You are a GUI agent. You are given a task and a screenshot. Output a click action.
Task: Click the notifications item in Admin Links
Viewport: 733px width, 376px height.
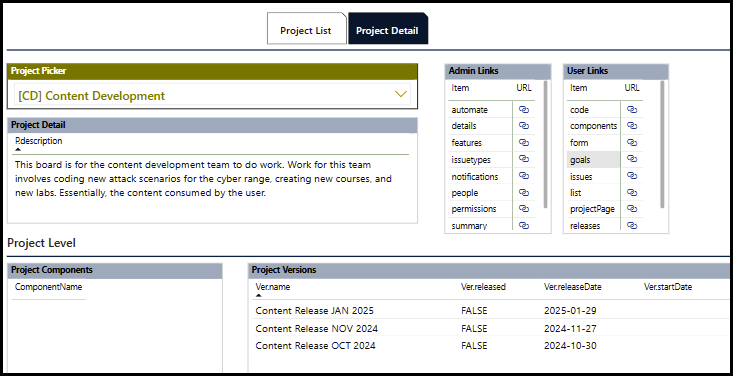coord(474,176)
